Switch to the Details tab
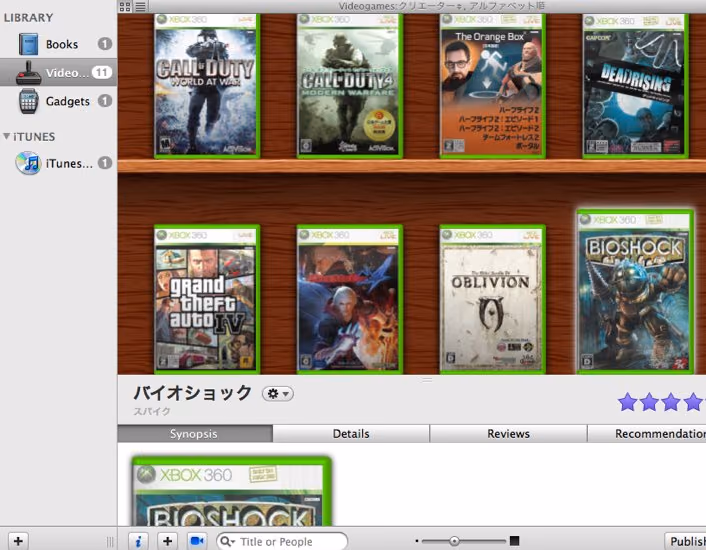The image size is (706, 550). (x=351, y=433)
